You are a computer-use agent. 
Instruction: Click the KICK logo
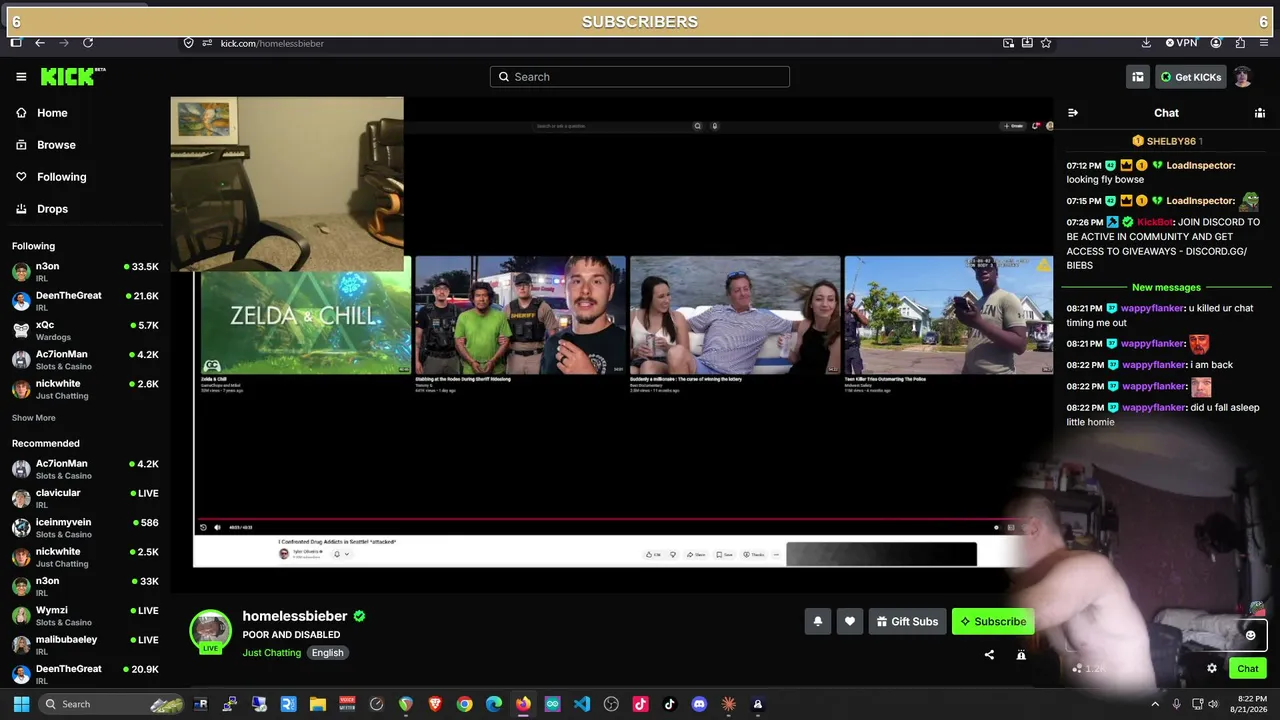72,77
